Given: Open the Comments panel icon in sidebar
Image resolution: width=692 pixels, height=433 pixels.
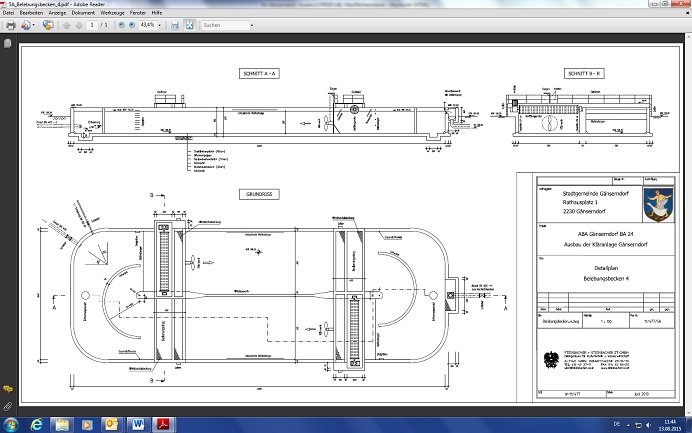Looking at the screenshot, I should tap(8, 389).
